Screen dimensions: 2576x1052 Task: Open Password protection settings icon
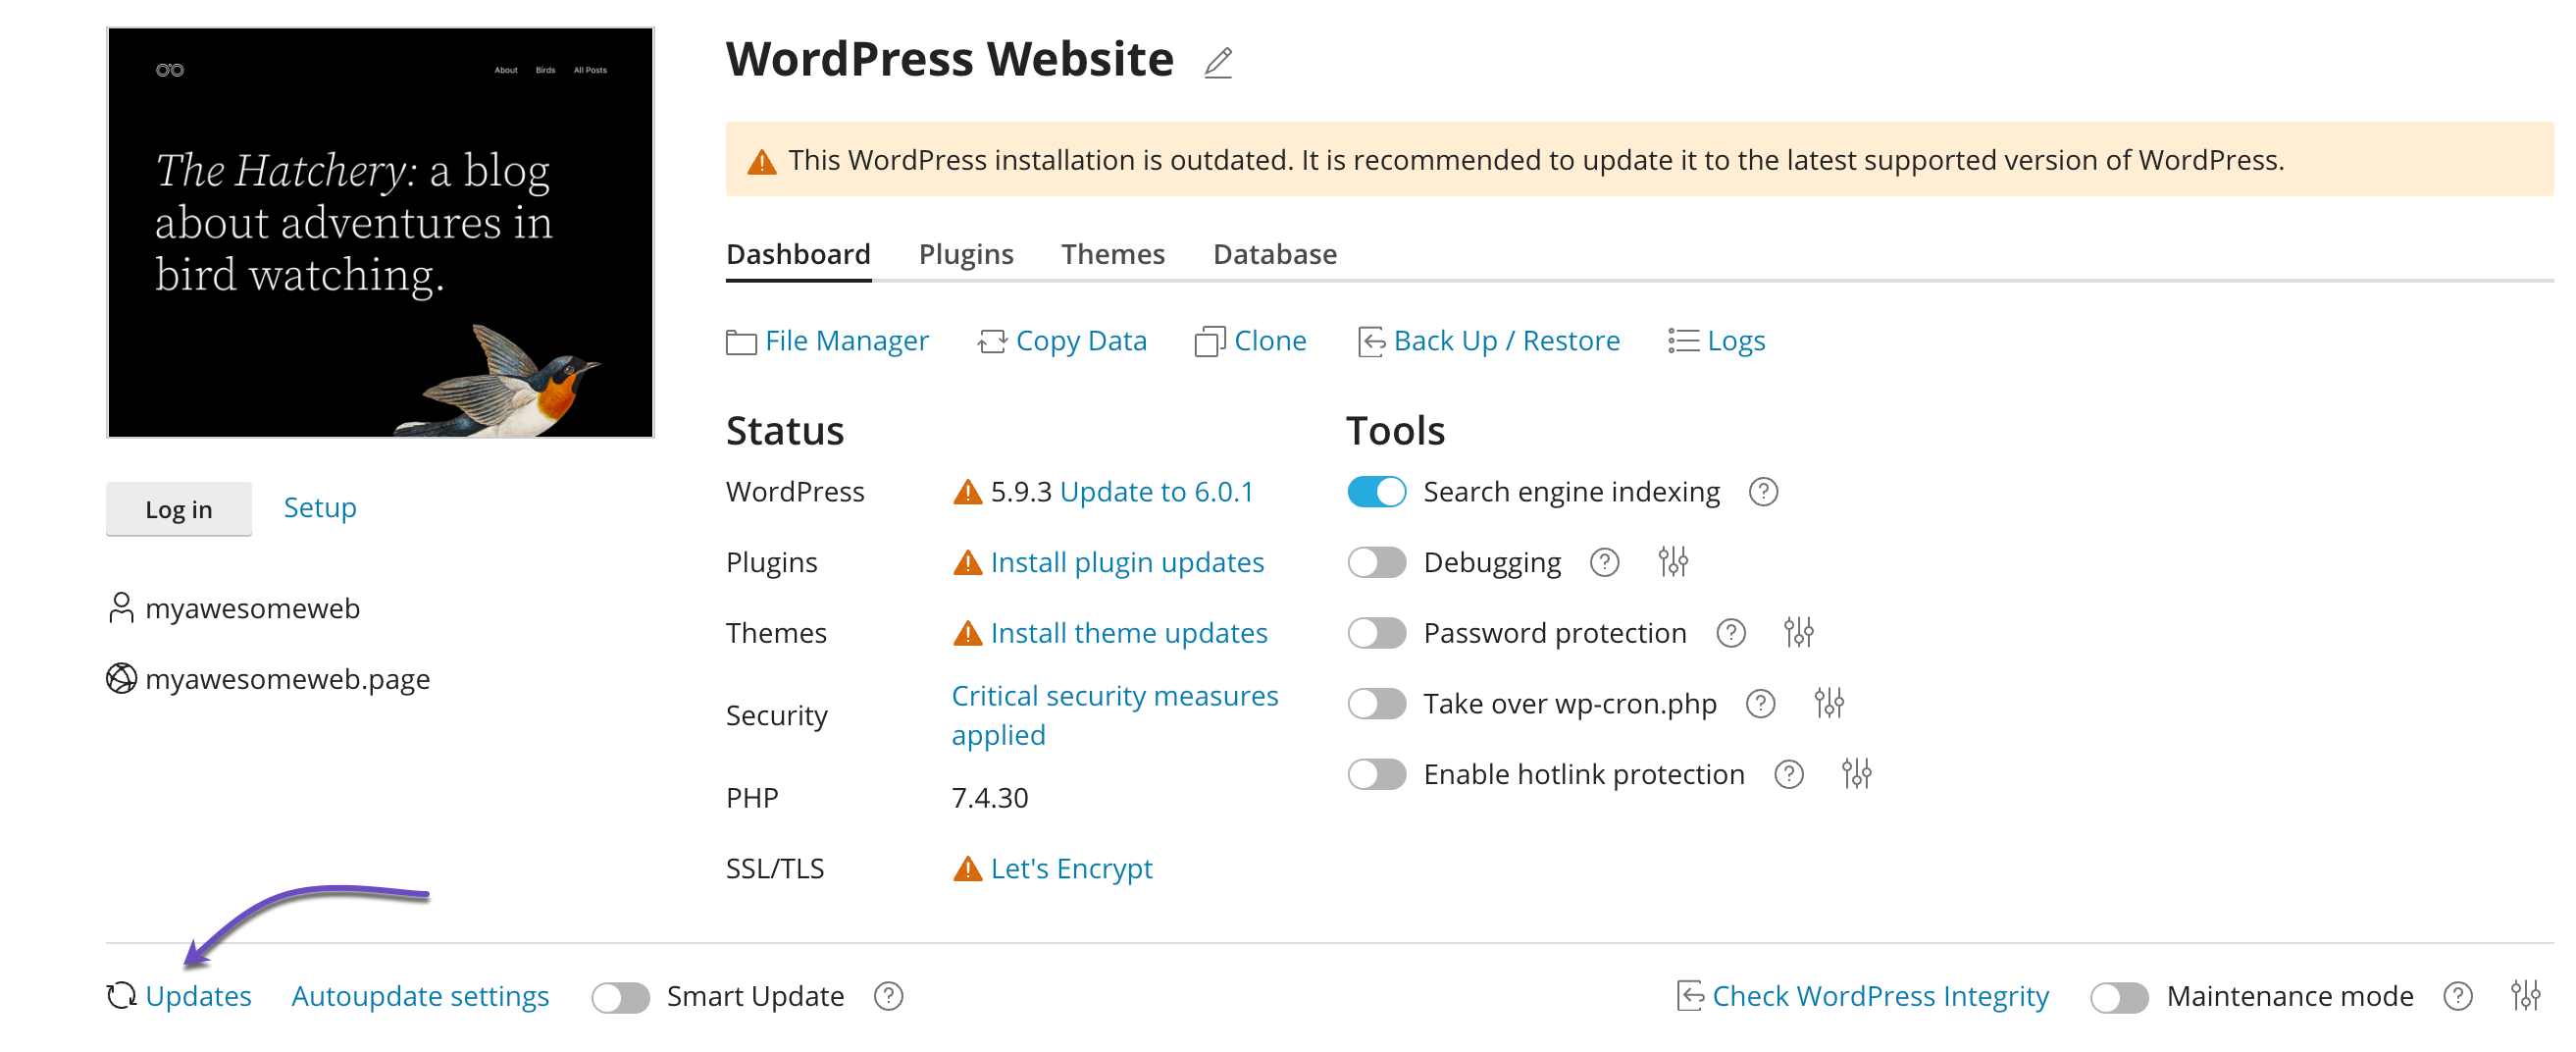(x=1798, y=633)
